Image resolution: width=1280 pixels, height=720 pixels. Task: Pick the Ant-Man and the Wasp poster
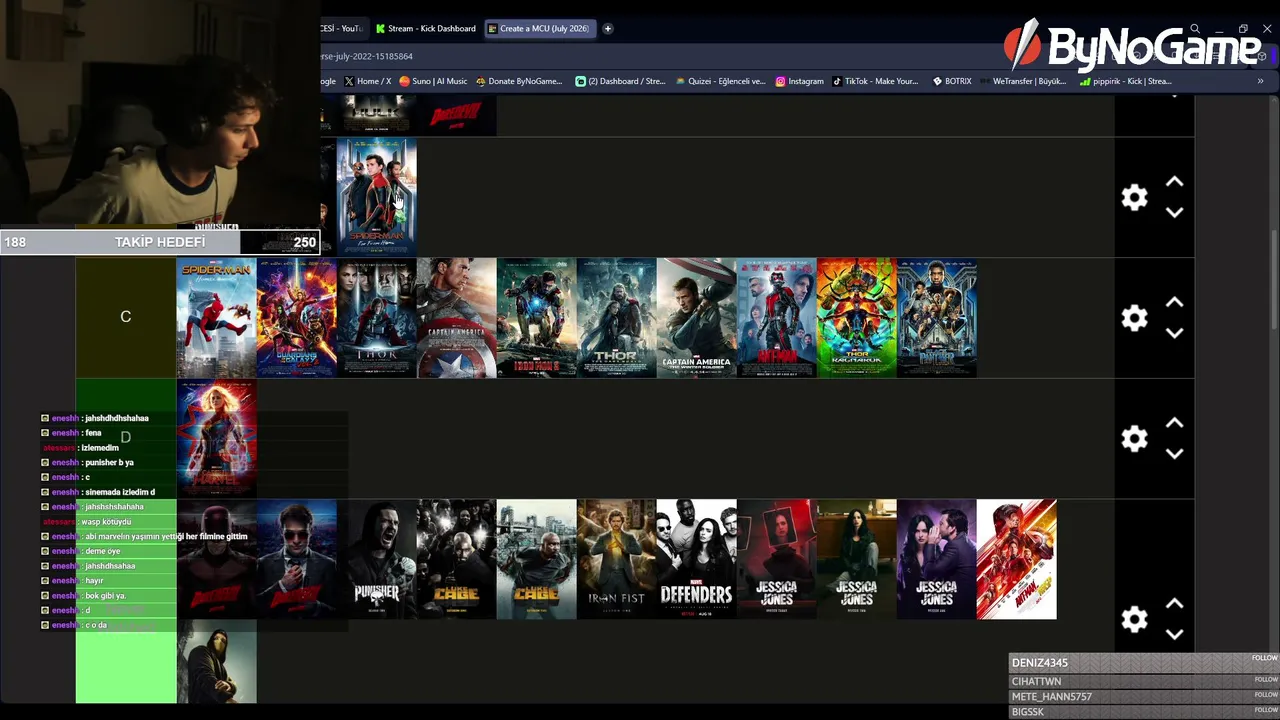point(1017,559)
